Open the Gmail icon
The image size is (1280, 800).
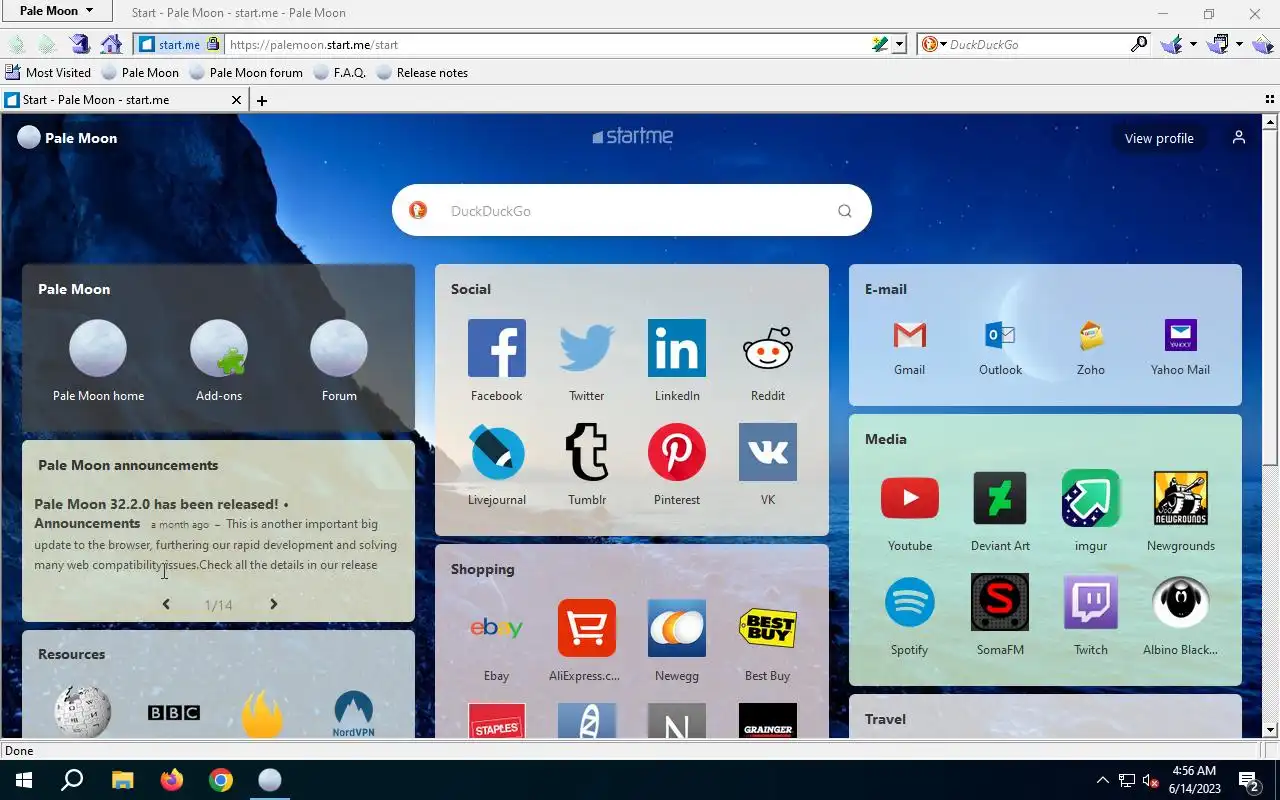point(909,335)
